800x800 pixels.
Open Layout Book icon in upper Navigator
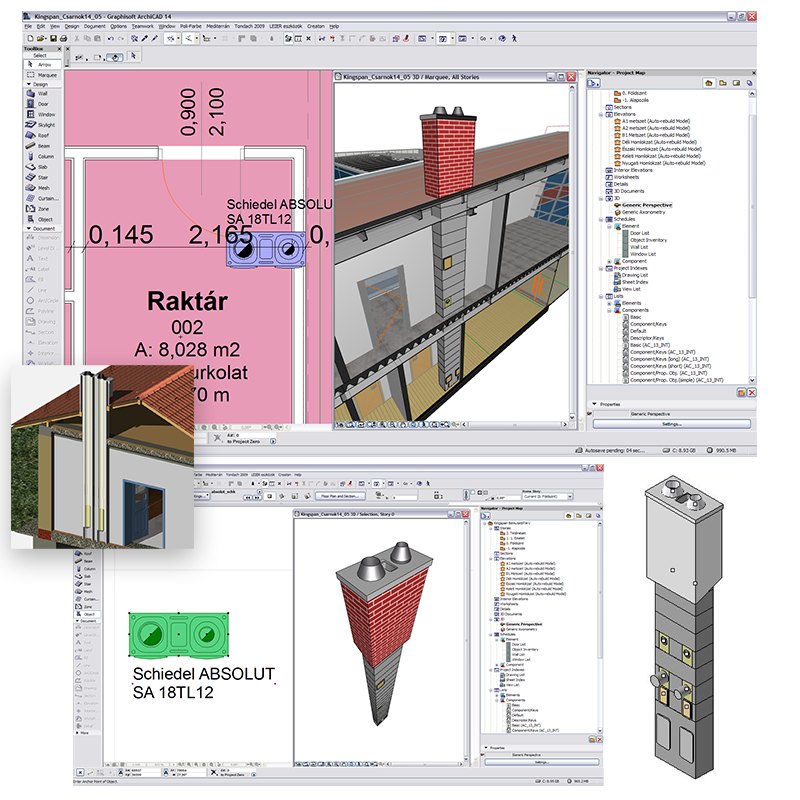[x=736, y=83]
